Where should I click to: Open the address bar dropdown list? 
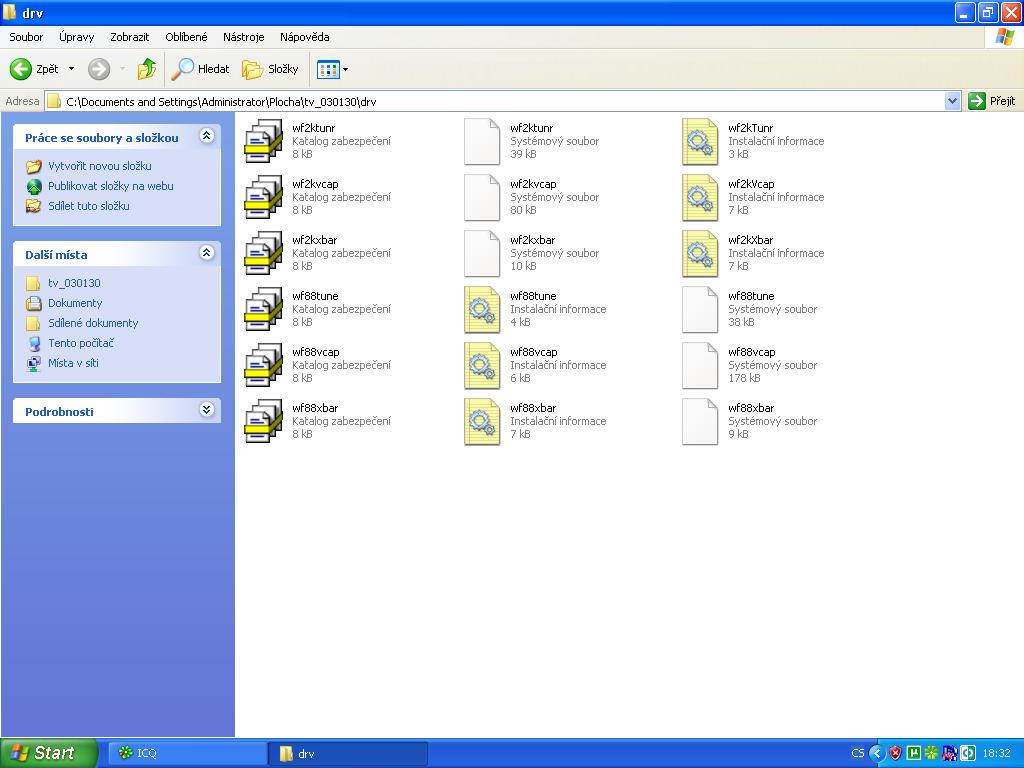[x=952, y=101]
